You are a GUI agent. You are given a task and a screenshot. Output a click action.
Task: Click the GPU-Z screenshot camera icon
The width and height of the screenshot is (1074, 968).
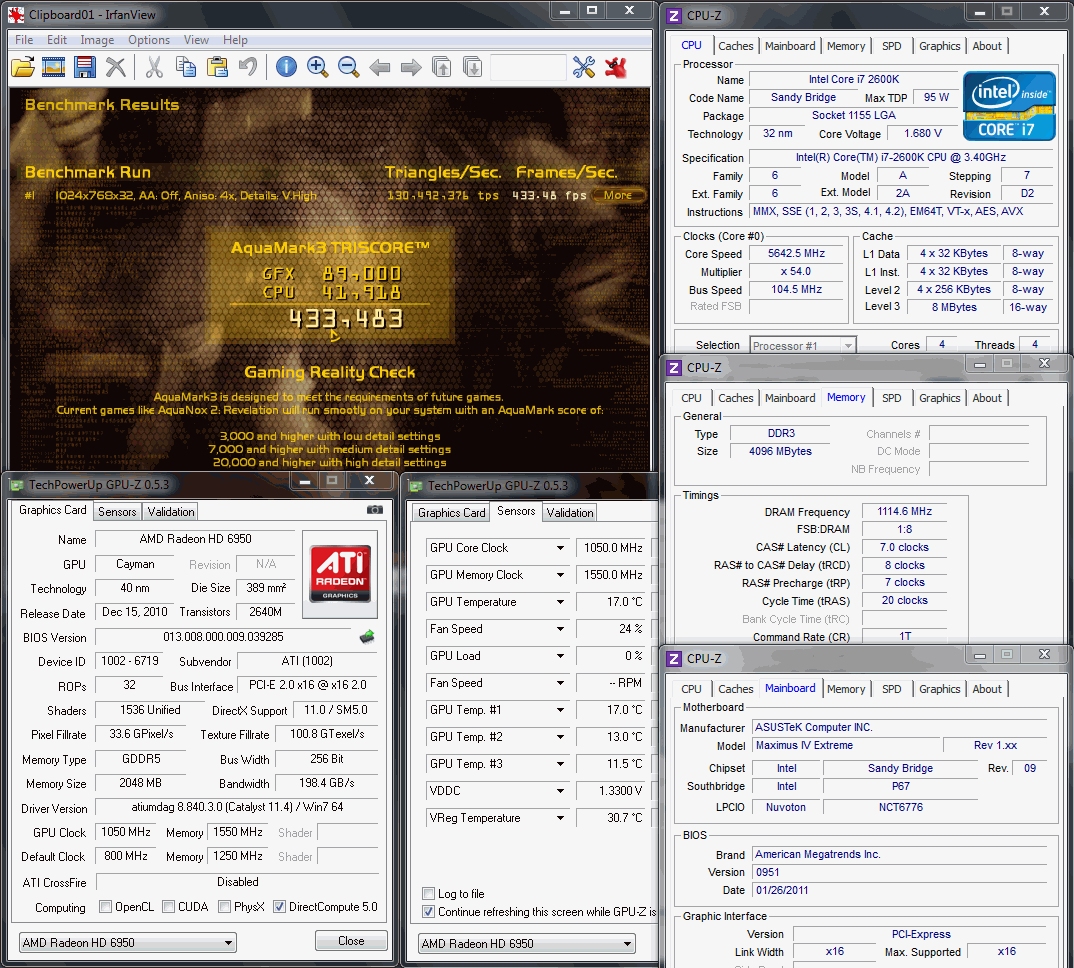coord(375,510)
